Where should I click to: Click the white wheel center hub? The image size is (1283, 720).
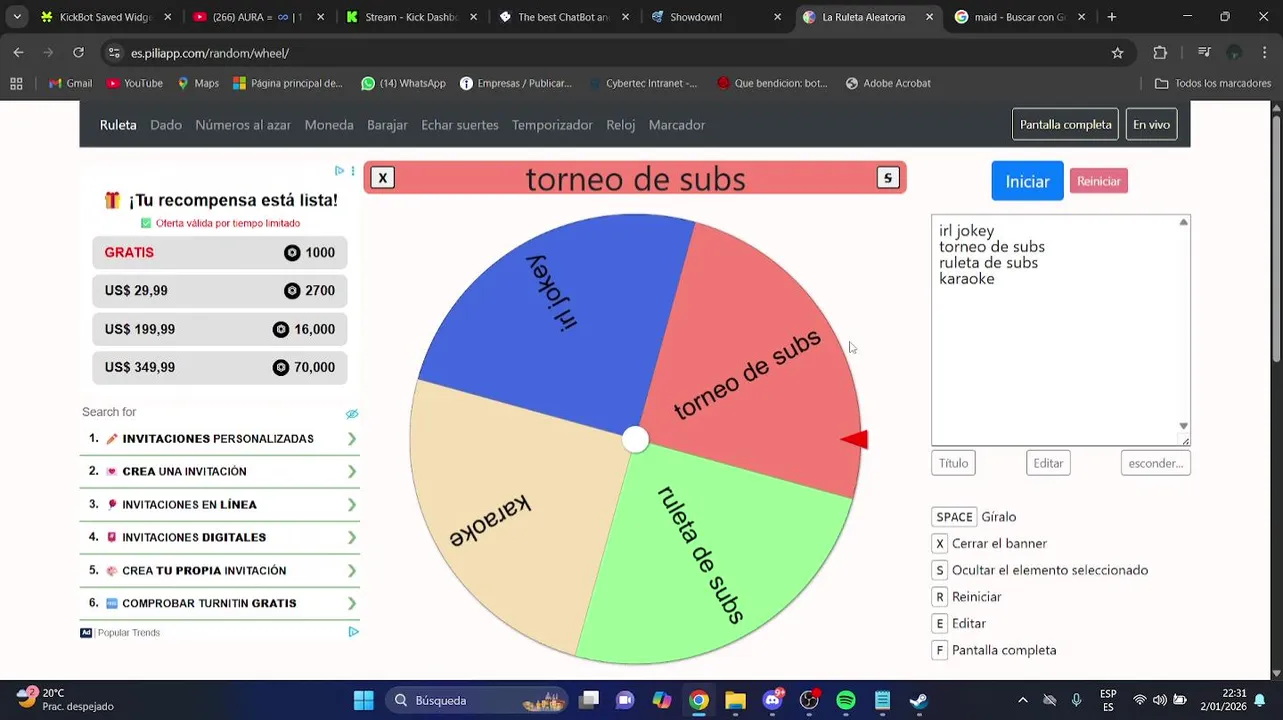[x=635, y=439]
